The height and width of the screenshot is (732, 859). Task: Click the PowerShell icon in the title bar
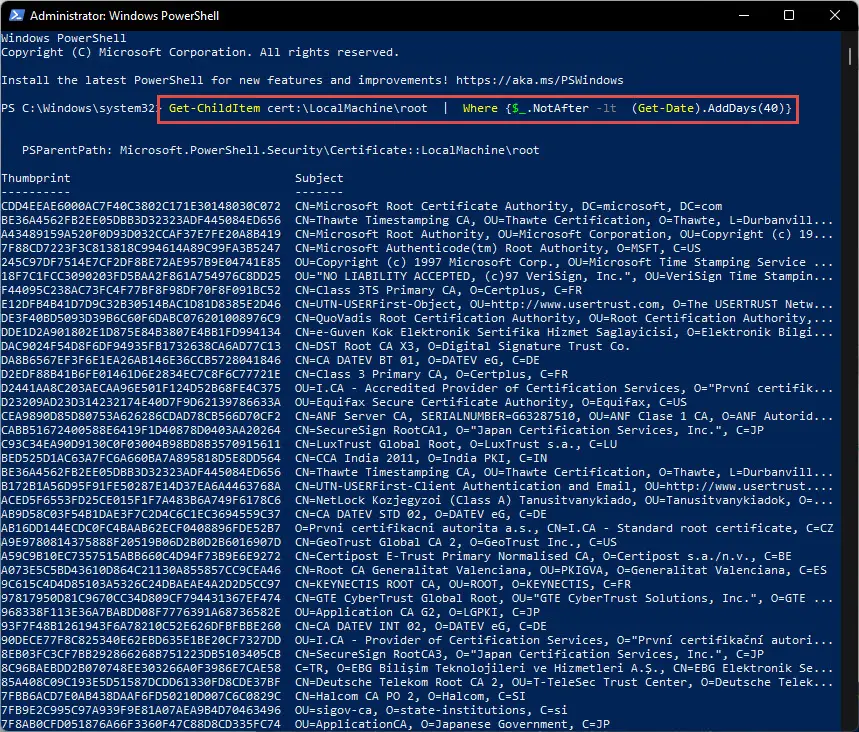(x=16, y=15)
